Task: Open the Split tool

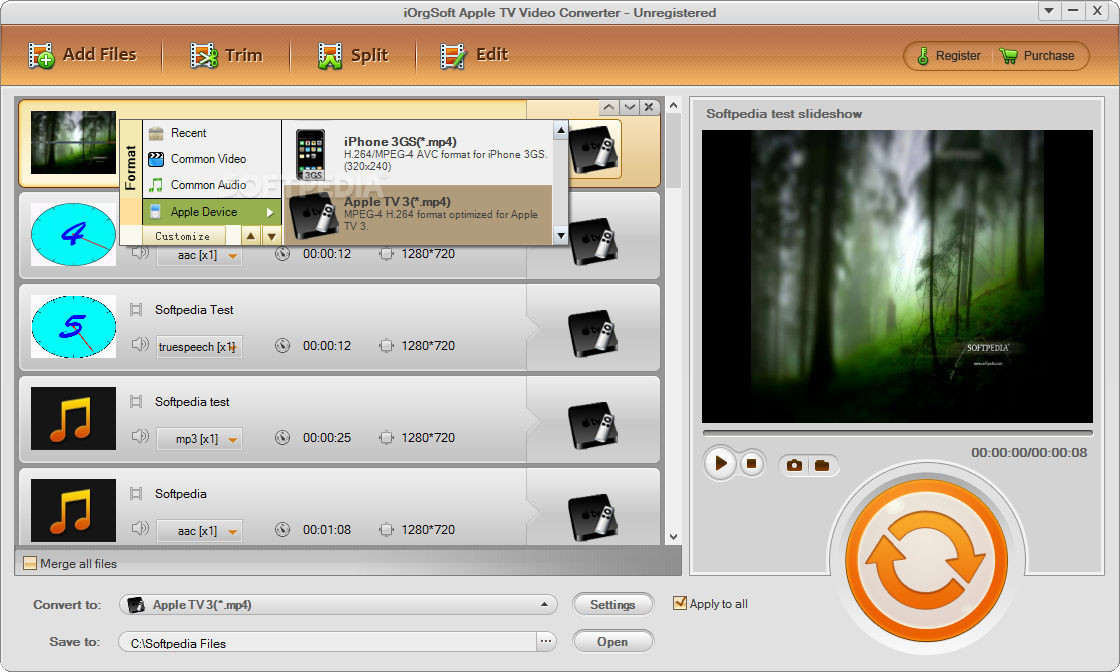Action: (x=353, y=55)
